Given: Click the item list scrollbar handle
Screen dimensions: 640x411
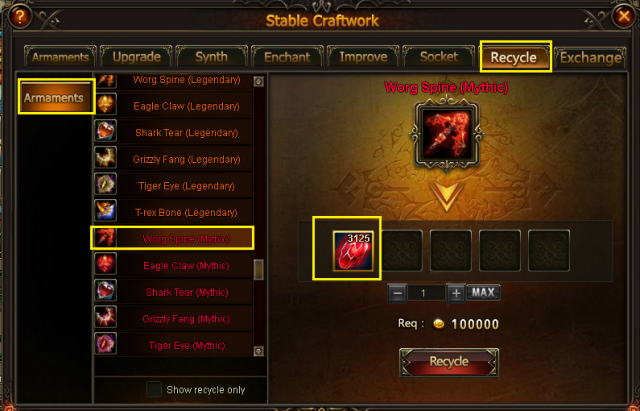Looking at the screenshot, I should click(258, 270).
